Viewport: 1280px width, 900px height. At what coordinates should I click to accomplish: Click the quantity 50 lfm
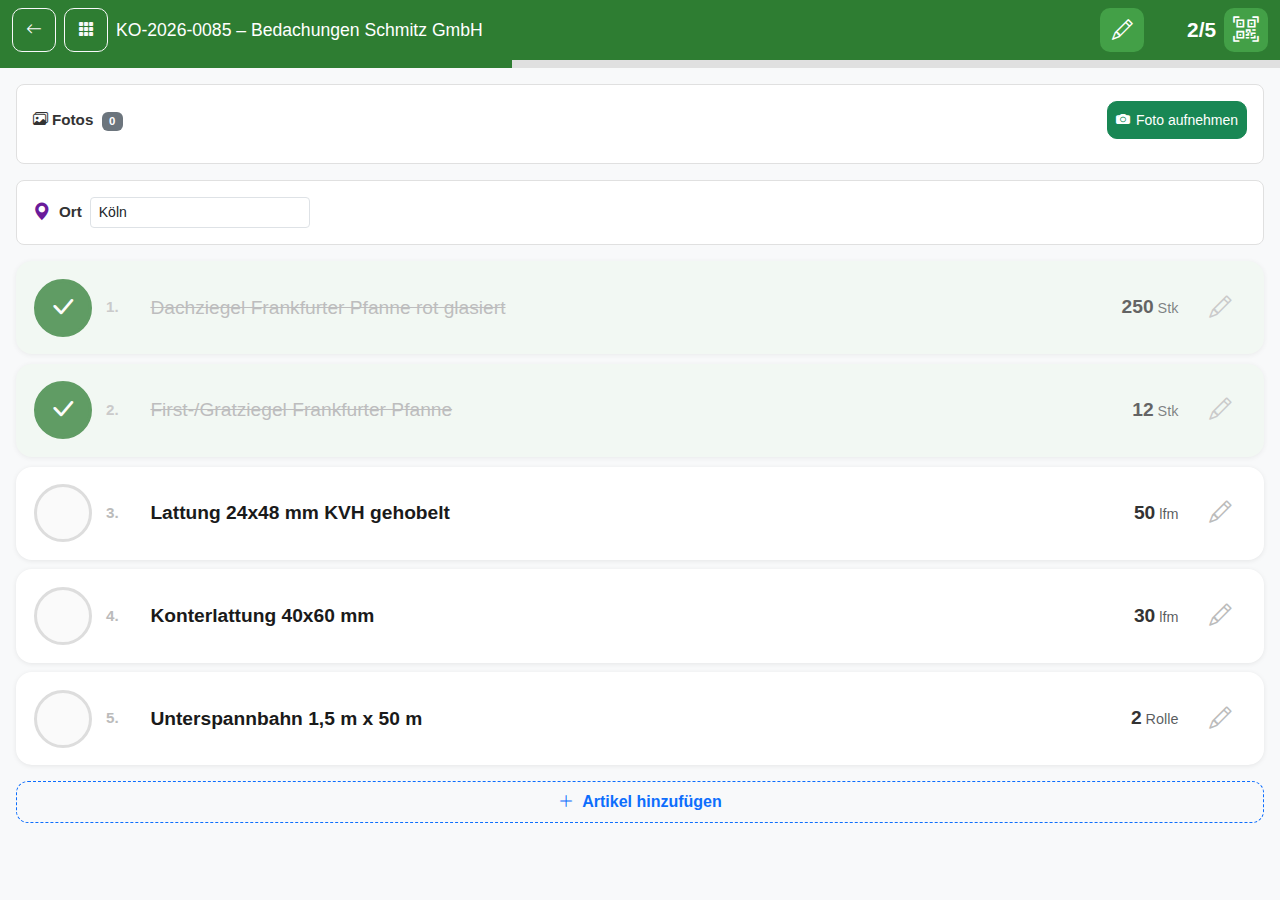[1156, 513]
